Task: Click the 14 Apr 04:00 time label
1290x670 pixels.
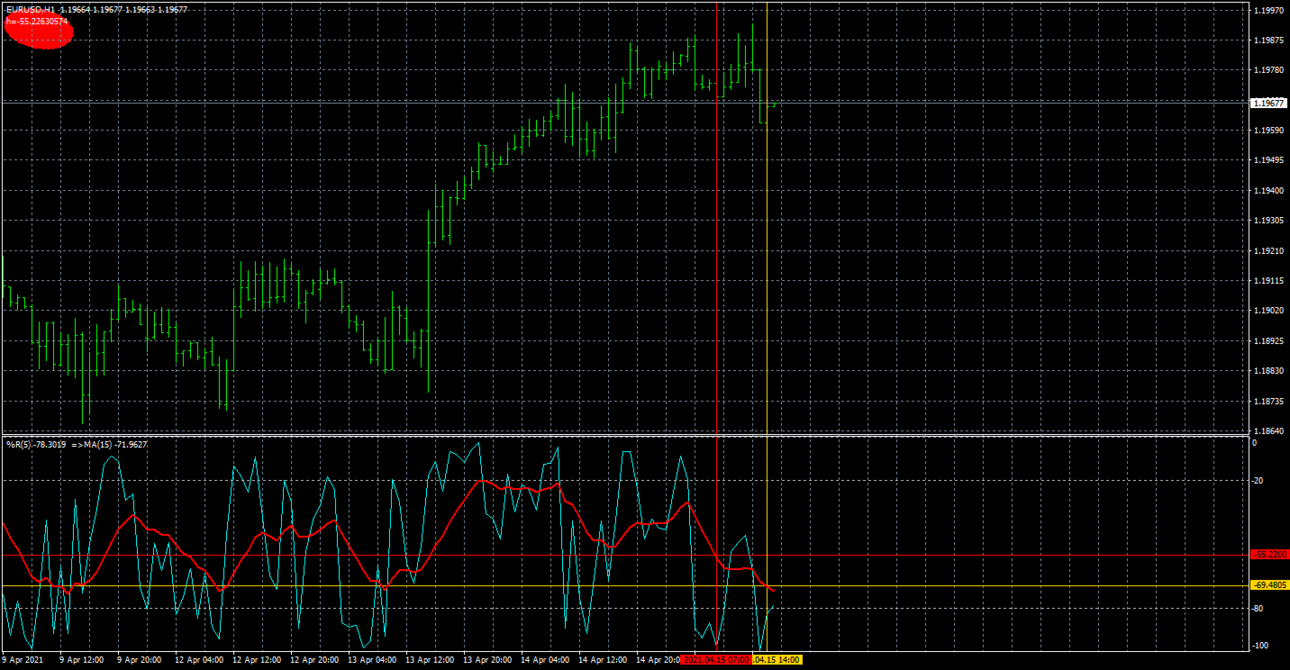Action: [x=546, y=660]
